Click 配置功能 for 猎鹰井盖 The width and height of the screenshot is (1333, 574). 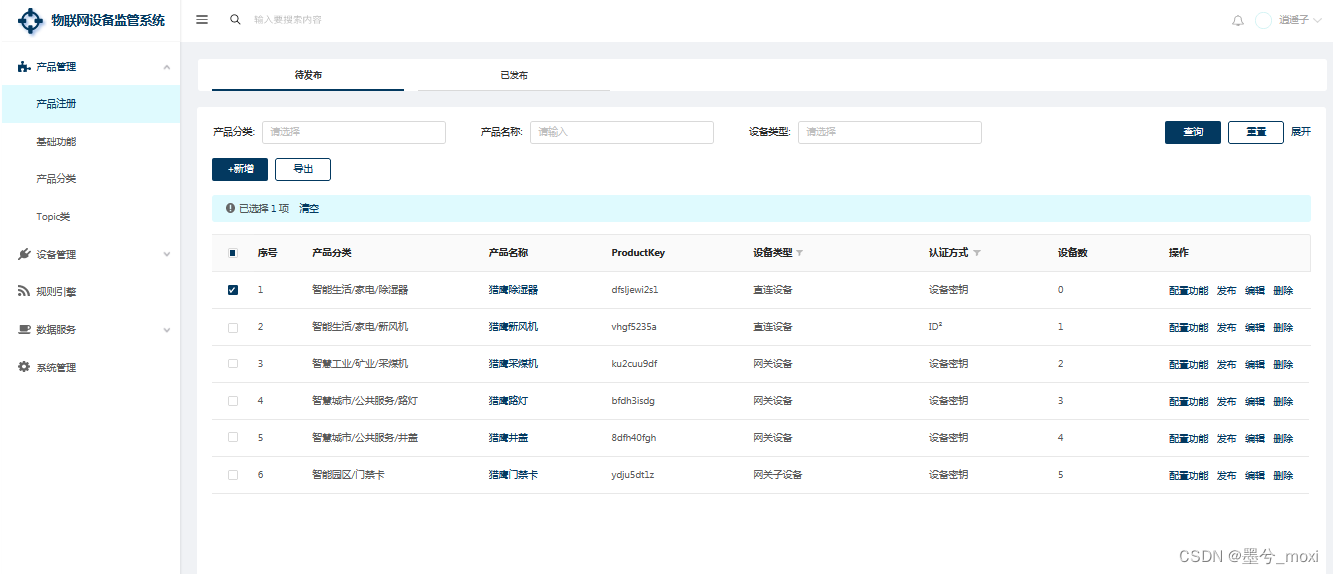(1188, 438)
